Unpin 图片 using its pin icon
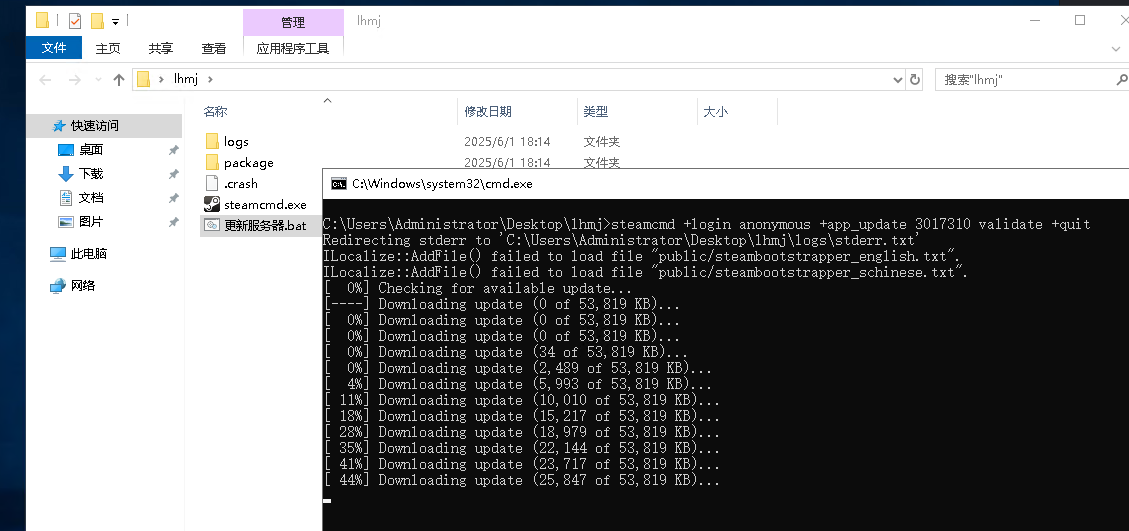The image size is (1129, 531). (x=173, y=222)
